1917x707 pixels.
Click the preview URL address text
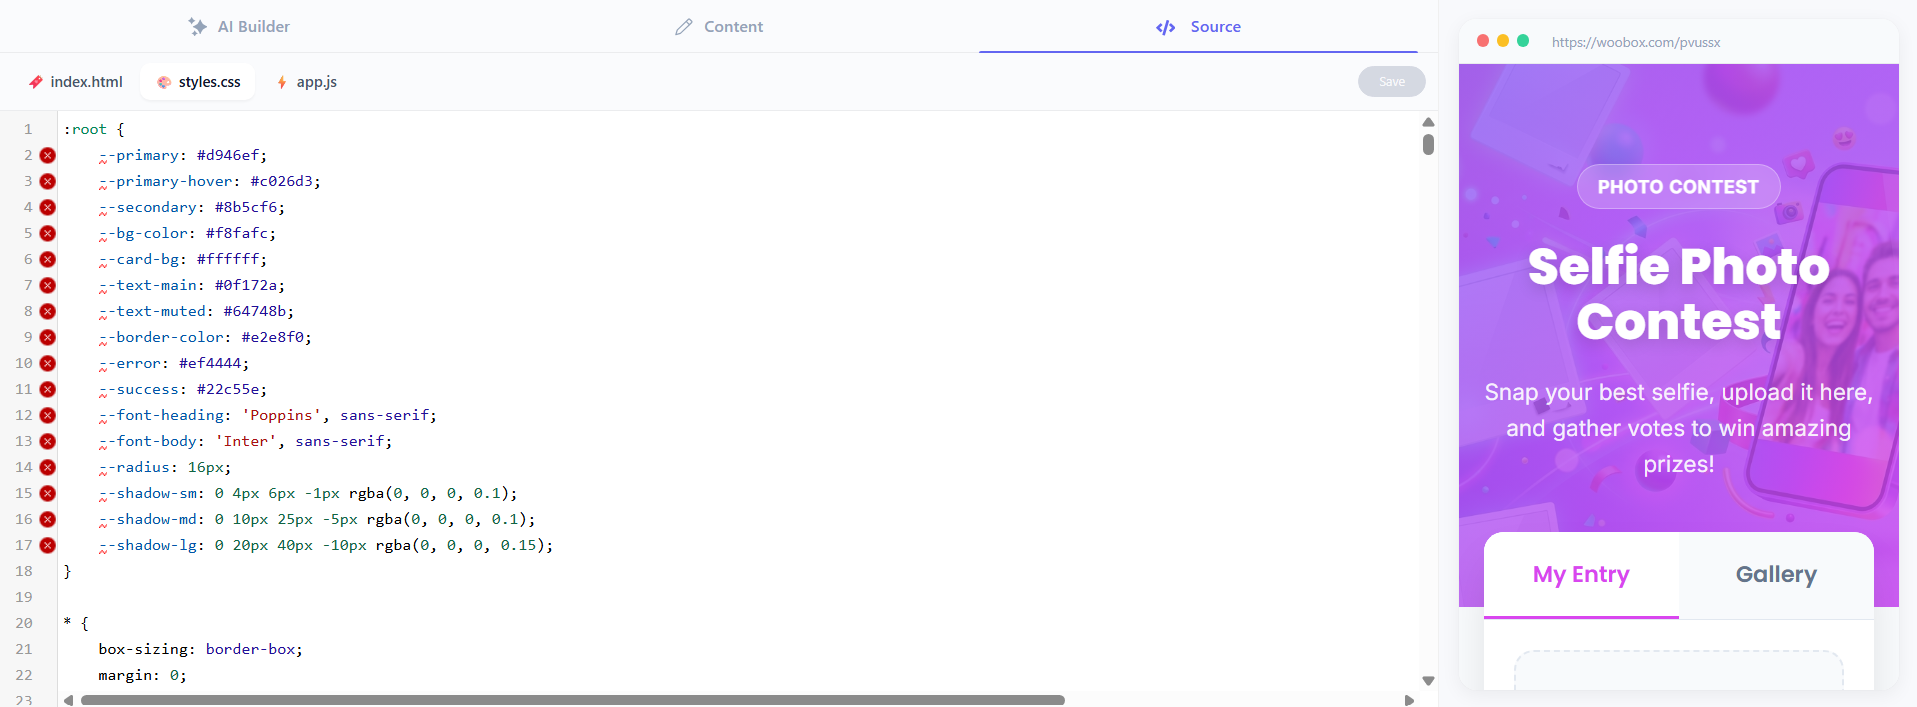(1636, 42)
